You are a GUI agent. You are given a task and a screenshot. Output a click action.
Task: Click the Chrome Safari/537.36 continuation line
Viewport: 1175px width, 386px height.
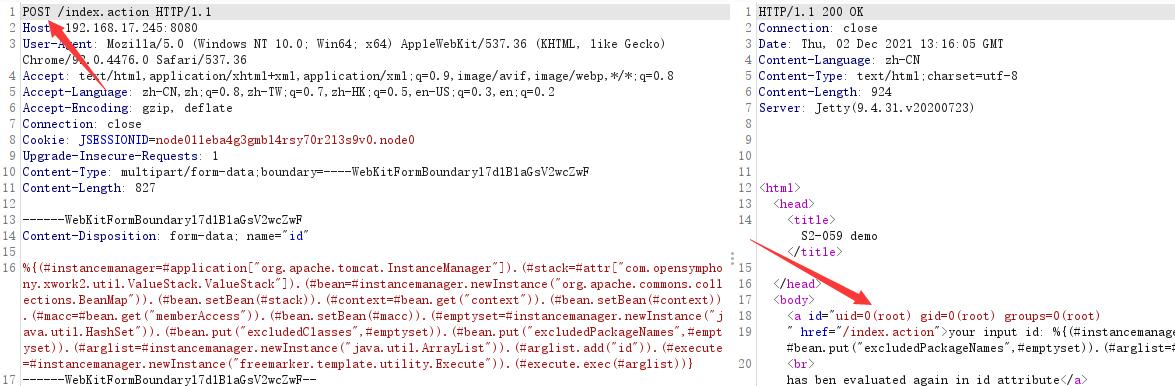[135, 59]
